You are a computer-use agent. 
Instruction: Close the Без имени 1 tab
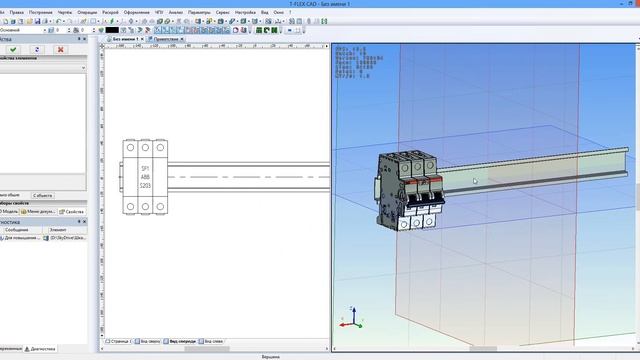(x=142, y=39)
